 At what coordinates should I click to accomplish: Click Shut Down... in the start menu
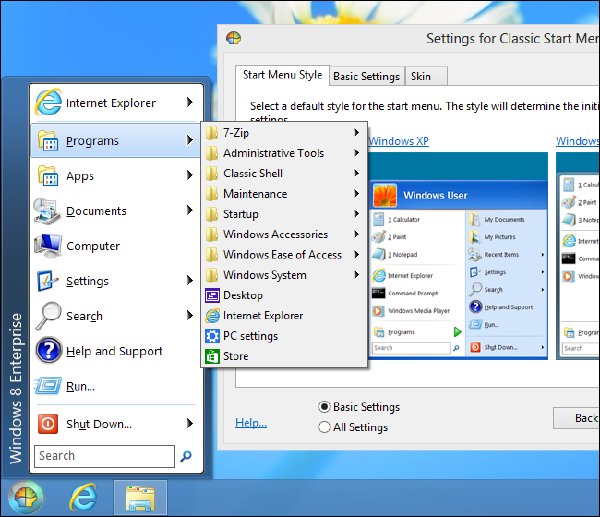point(116,424)
